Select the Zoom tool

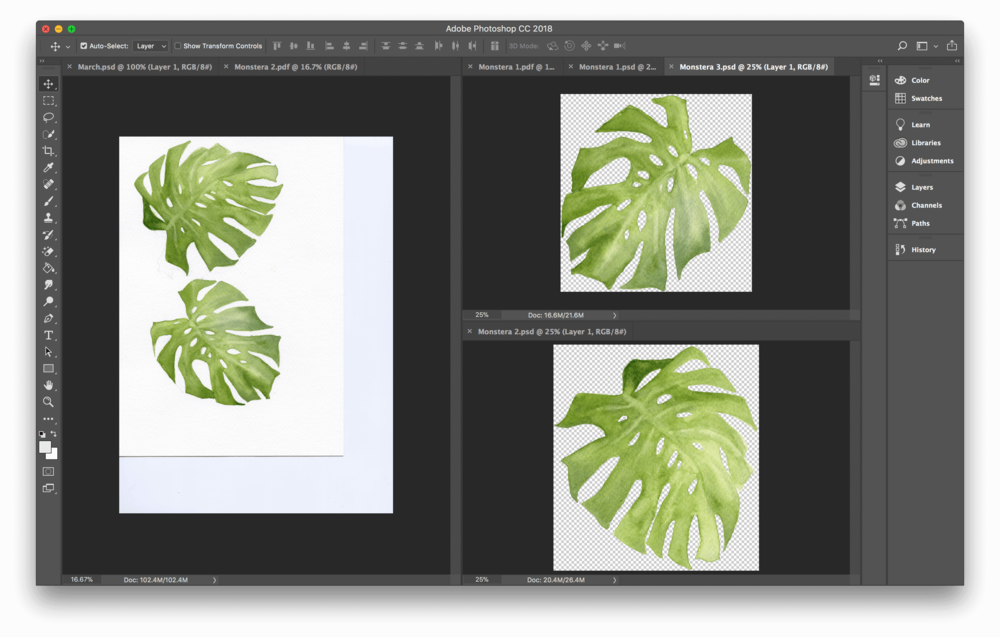(47, 401)
